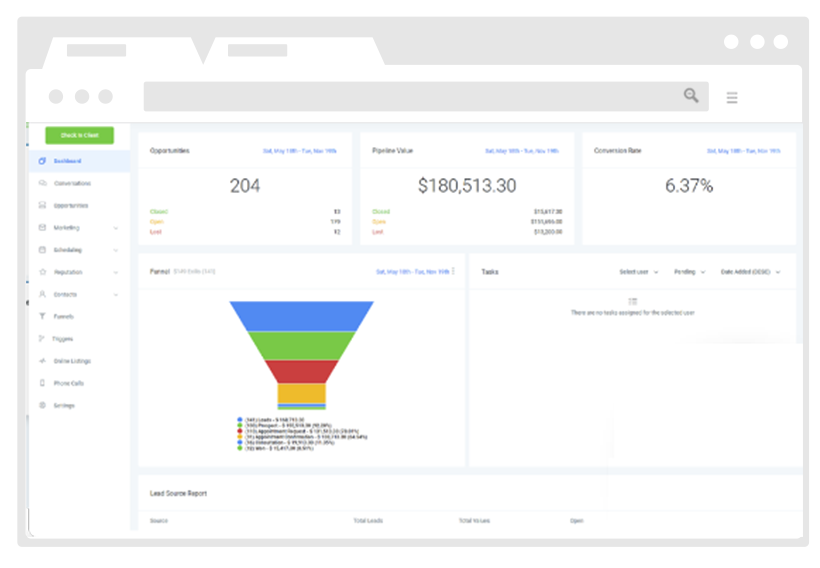Click the blue top segment of funnel chart

(301, 315)
